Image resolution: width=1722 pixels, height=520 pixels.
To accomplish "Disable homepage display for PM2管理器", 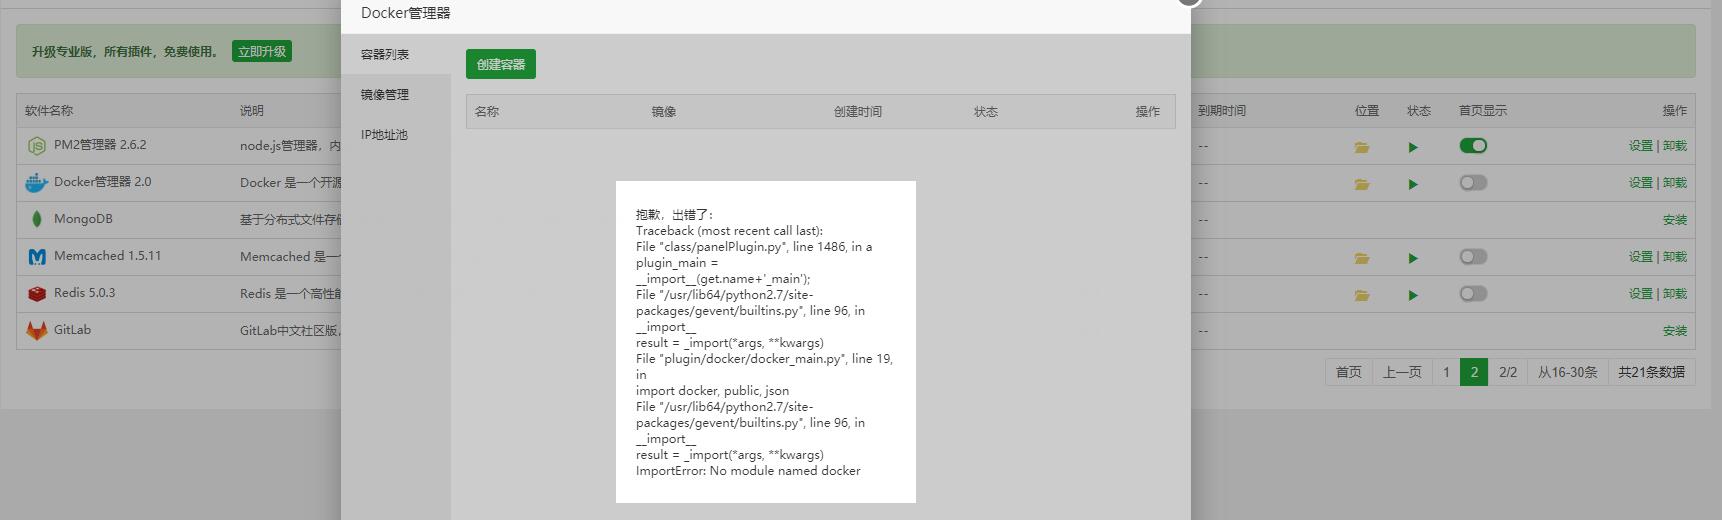I will (x=1473, y=146).
